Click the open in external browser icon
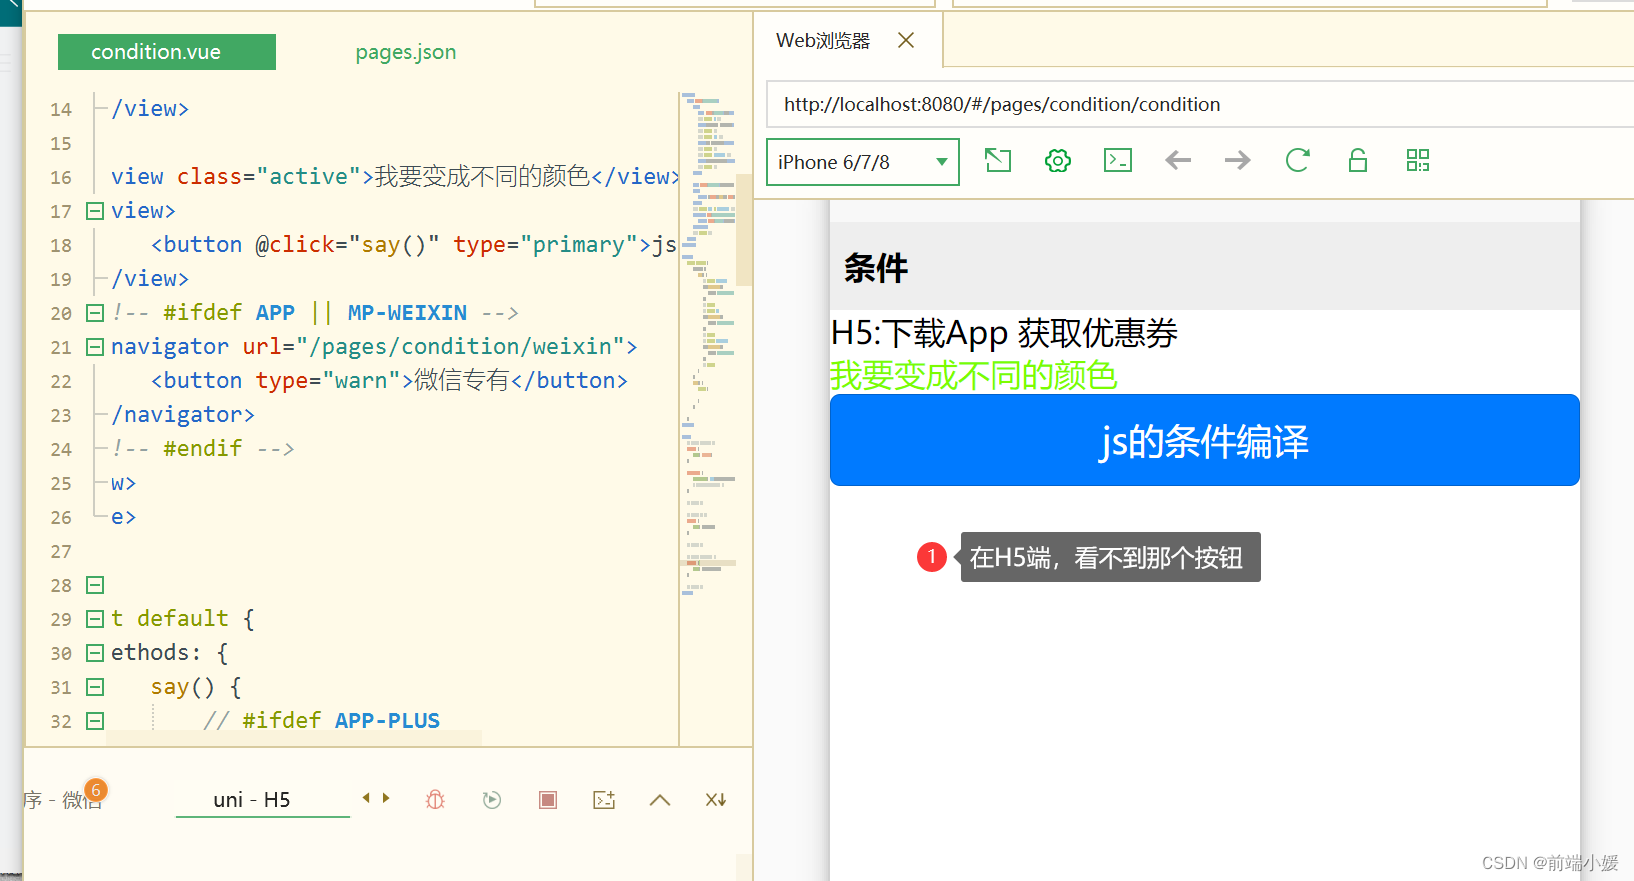Screen dimensions: 1634x881 point(998,160)
